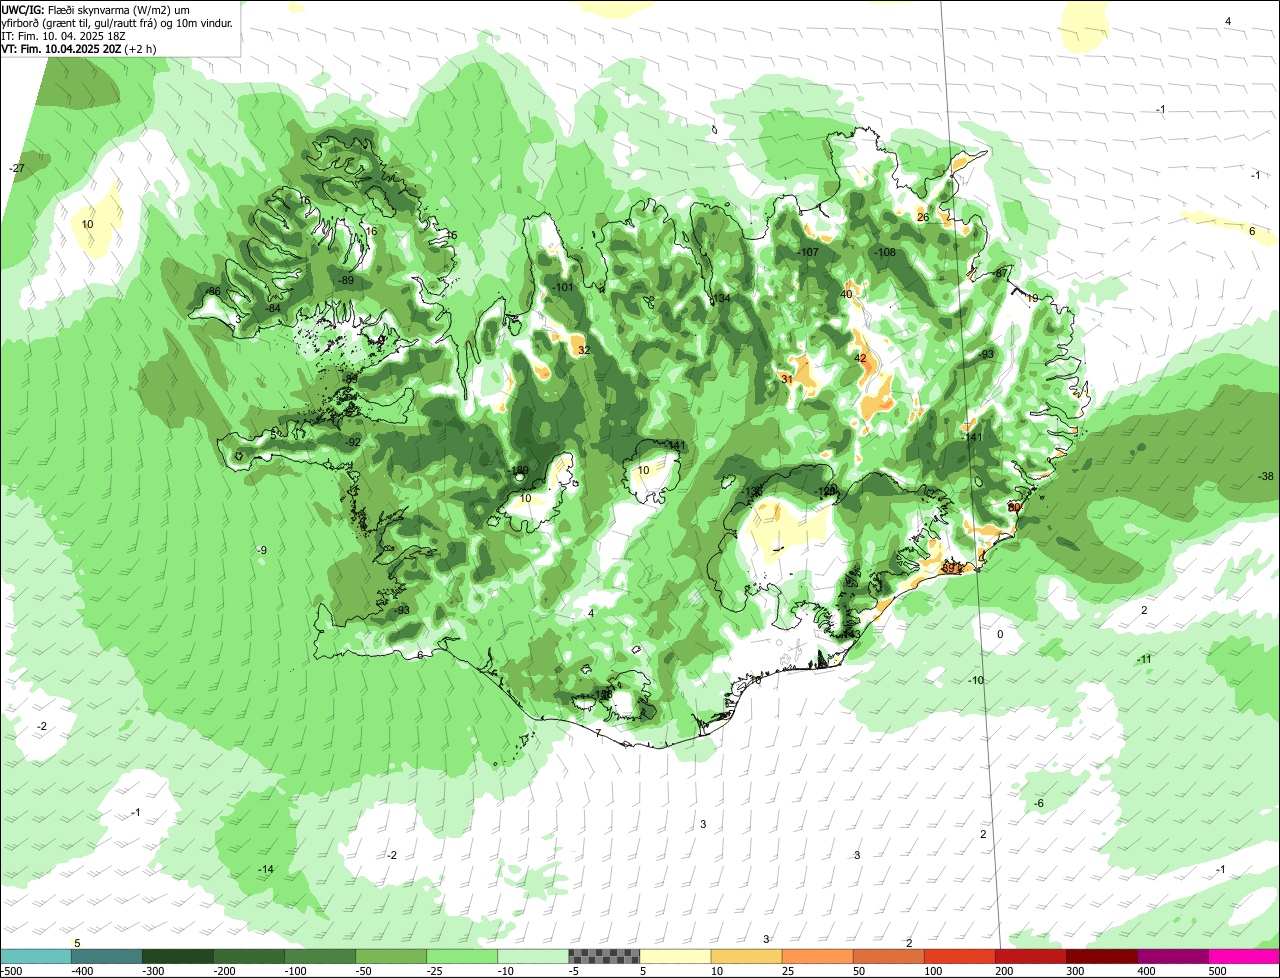Click the red swatch between 200 and 300
Screen dimensions: 1280x978
(x=1030, y=956)
